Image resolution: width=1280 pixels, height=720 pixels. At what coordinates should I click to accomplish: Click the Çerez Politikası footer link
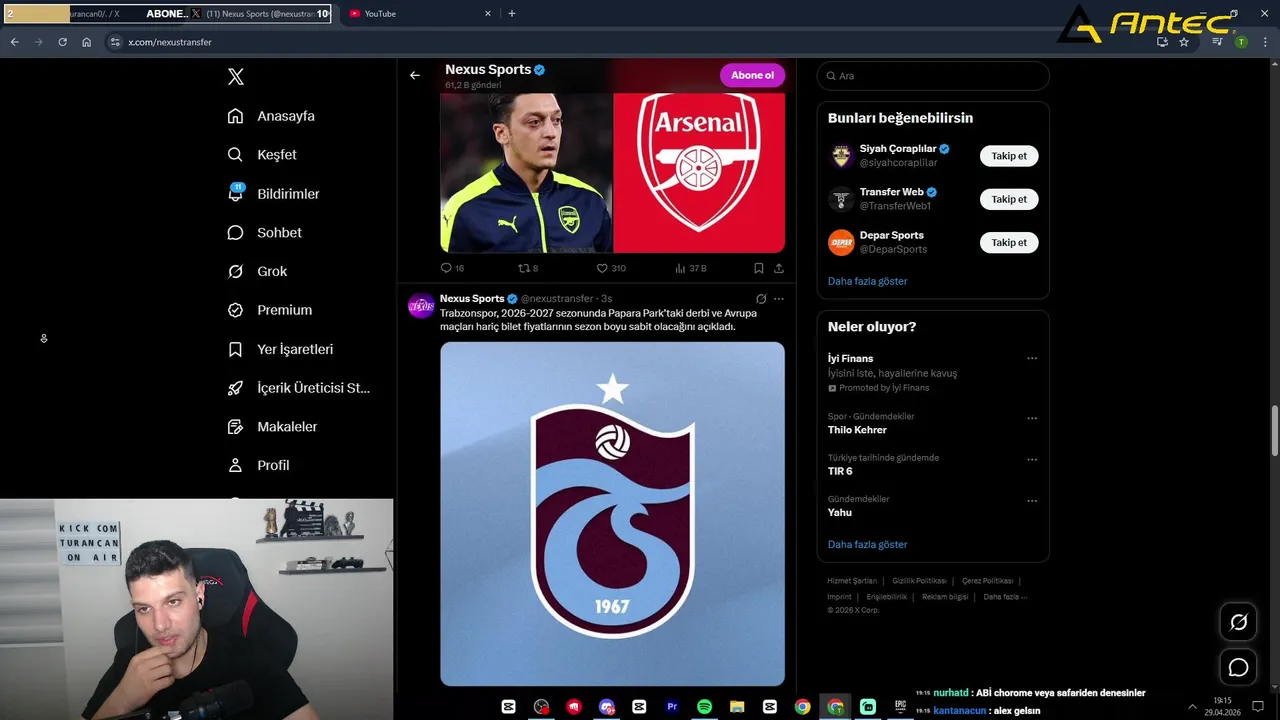[x=988, y=581]
